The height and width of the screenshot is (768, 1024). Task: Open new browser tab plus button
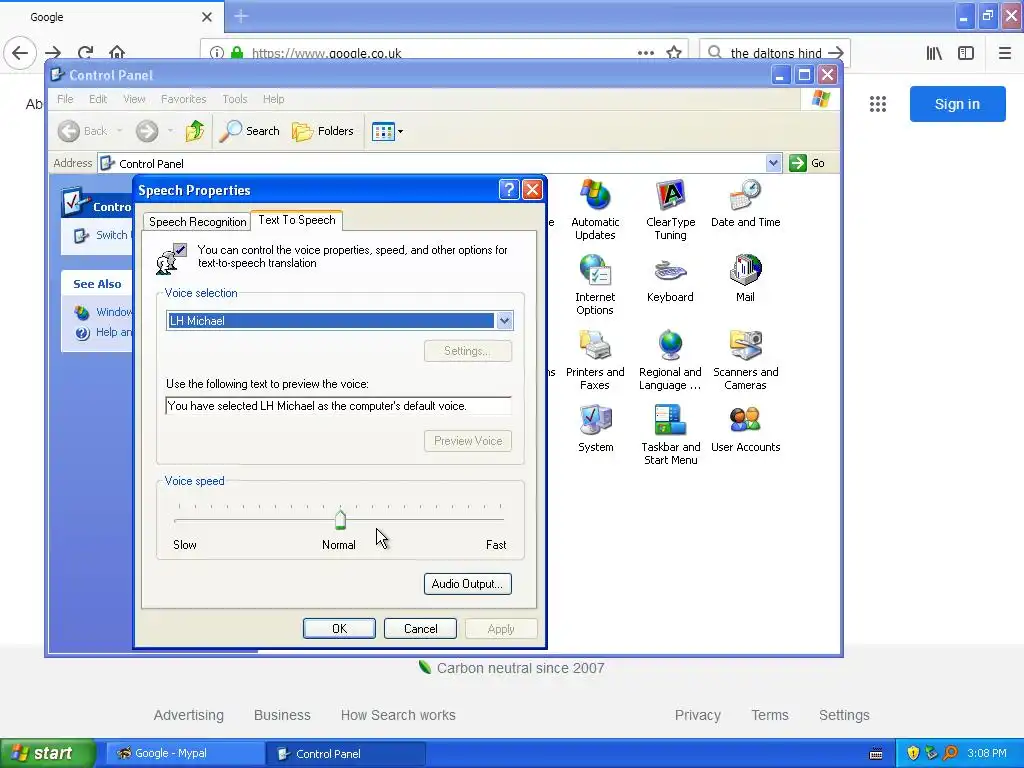240,16
